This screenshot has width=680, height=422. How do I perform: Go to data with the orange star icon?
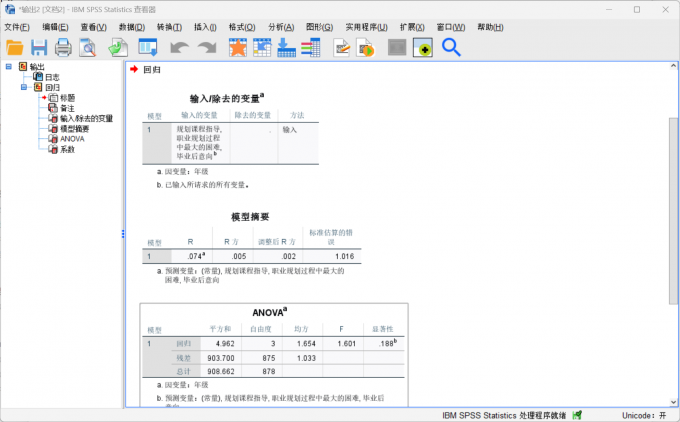[238, 47]
